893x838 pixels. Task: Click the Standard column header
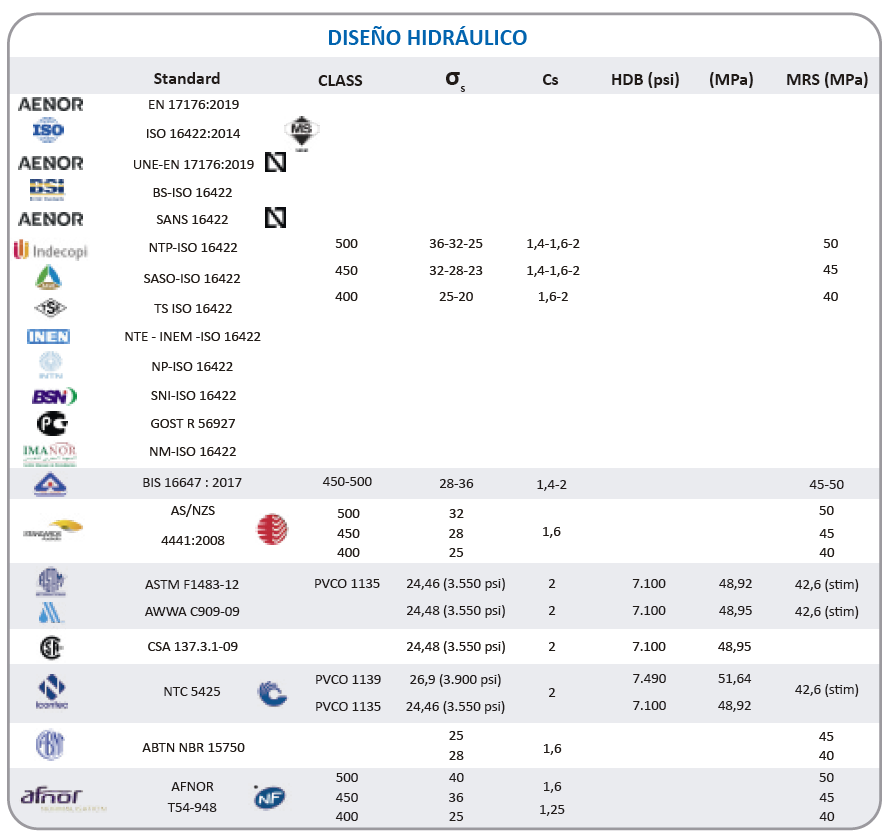[x=187, y=79]
